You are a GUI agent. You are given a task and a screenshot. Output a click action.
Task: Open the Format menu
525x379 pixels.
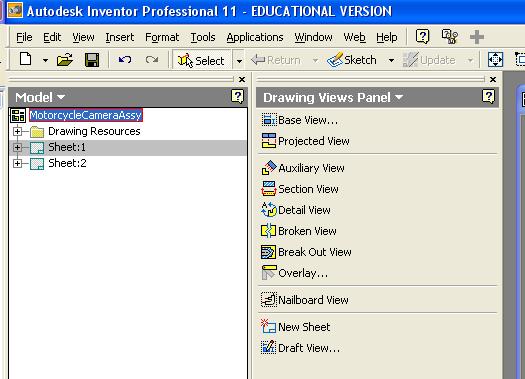tap(162, 37)
